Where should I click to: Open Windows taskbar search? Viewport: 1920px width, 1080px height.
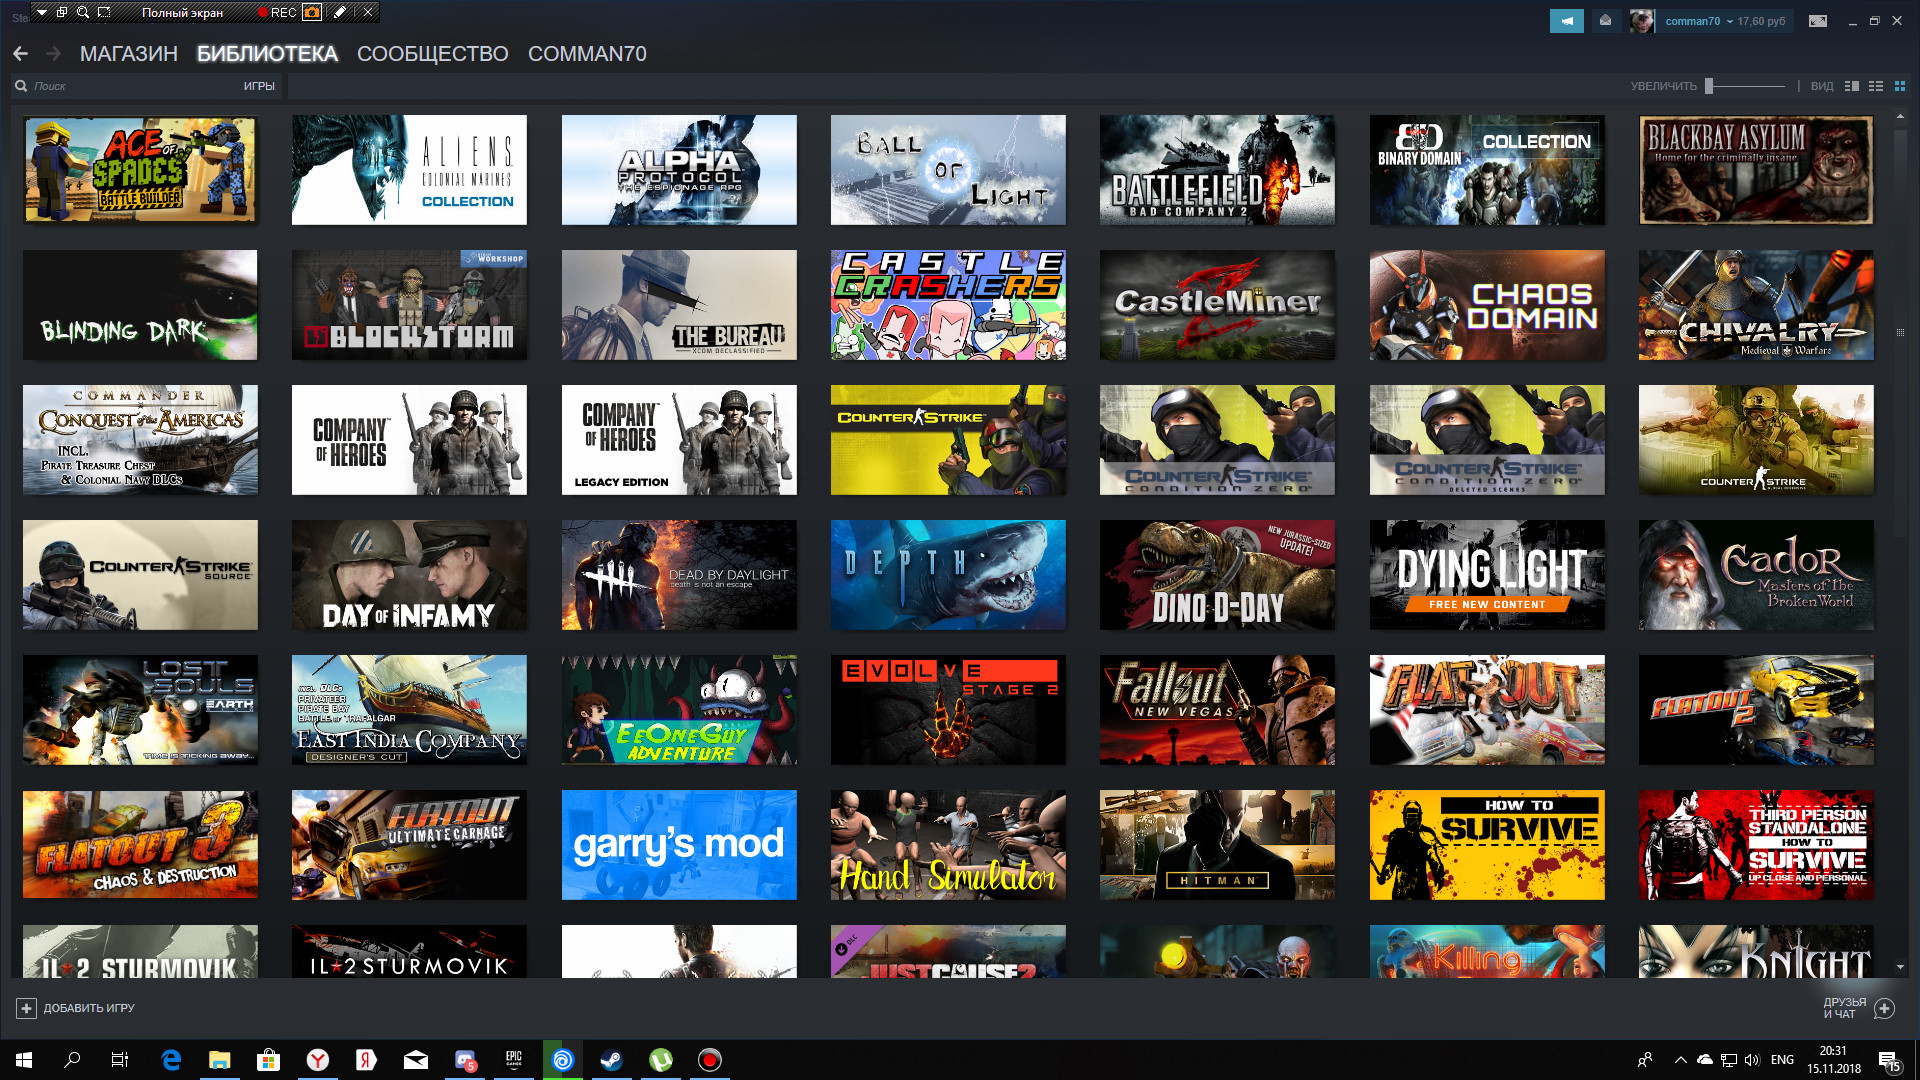tap(72, 1060)
